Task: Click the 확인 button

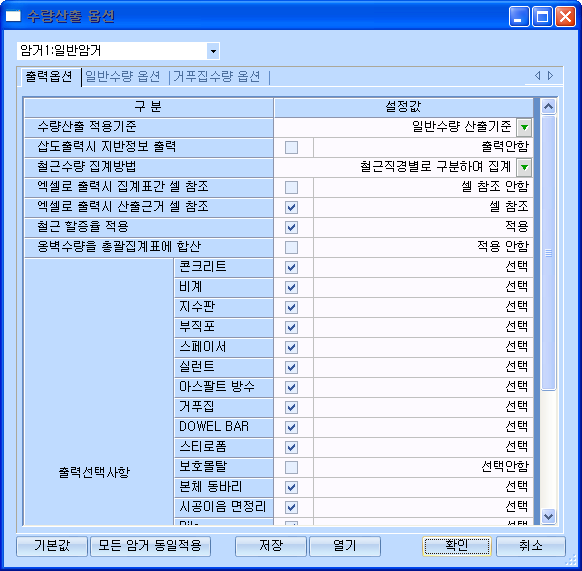Action: (457, 546)
